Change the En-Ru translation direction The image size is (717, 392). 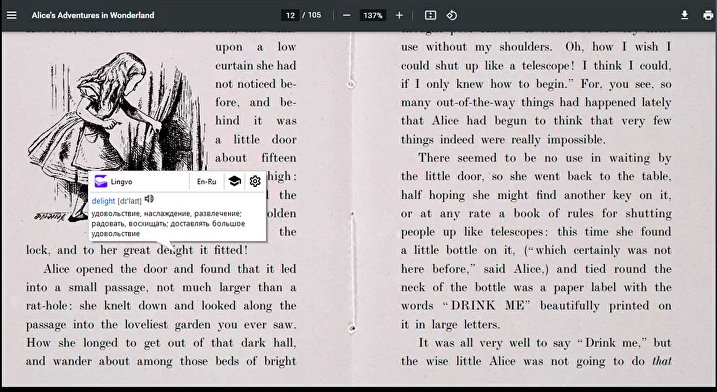(206, 182)
